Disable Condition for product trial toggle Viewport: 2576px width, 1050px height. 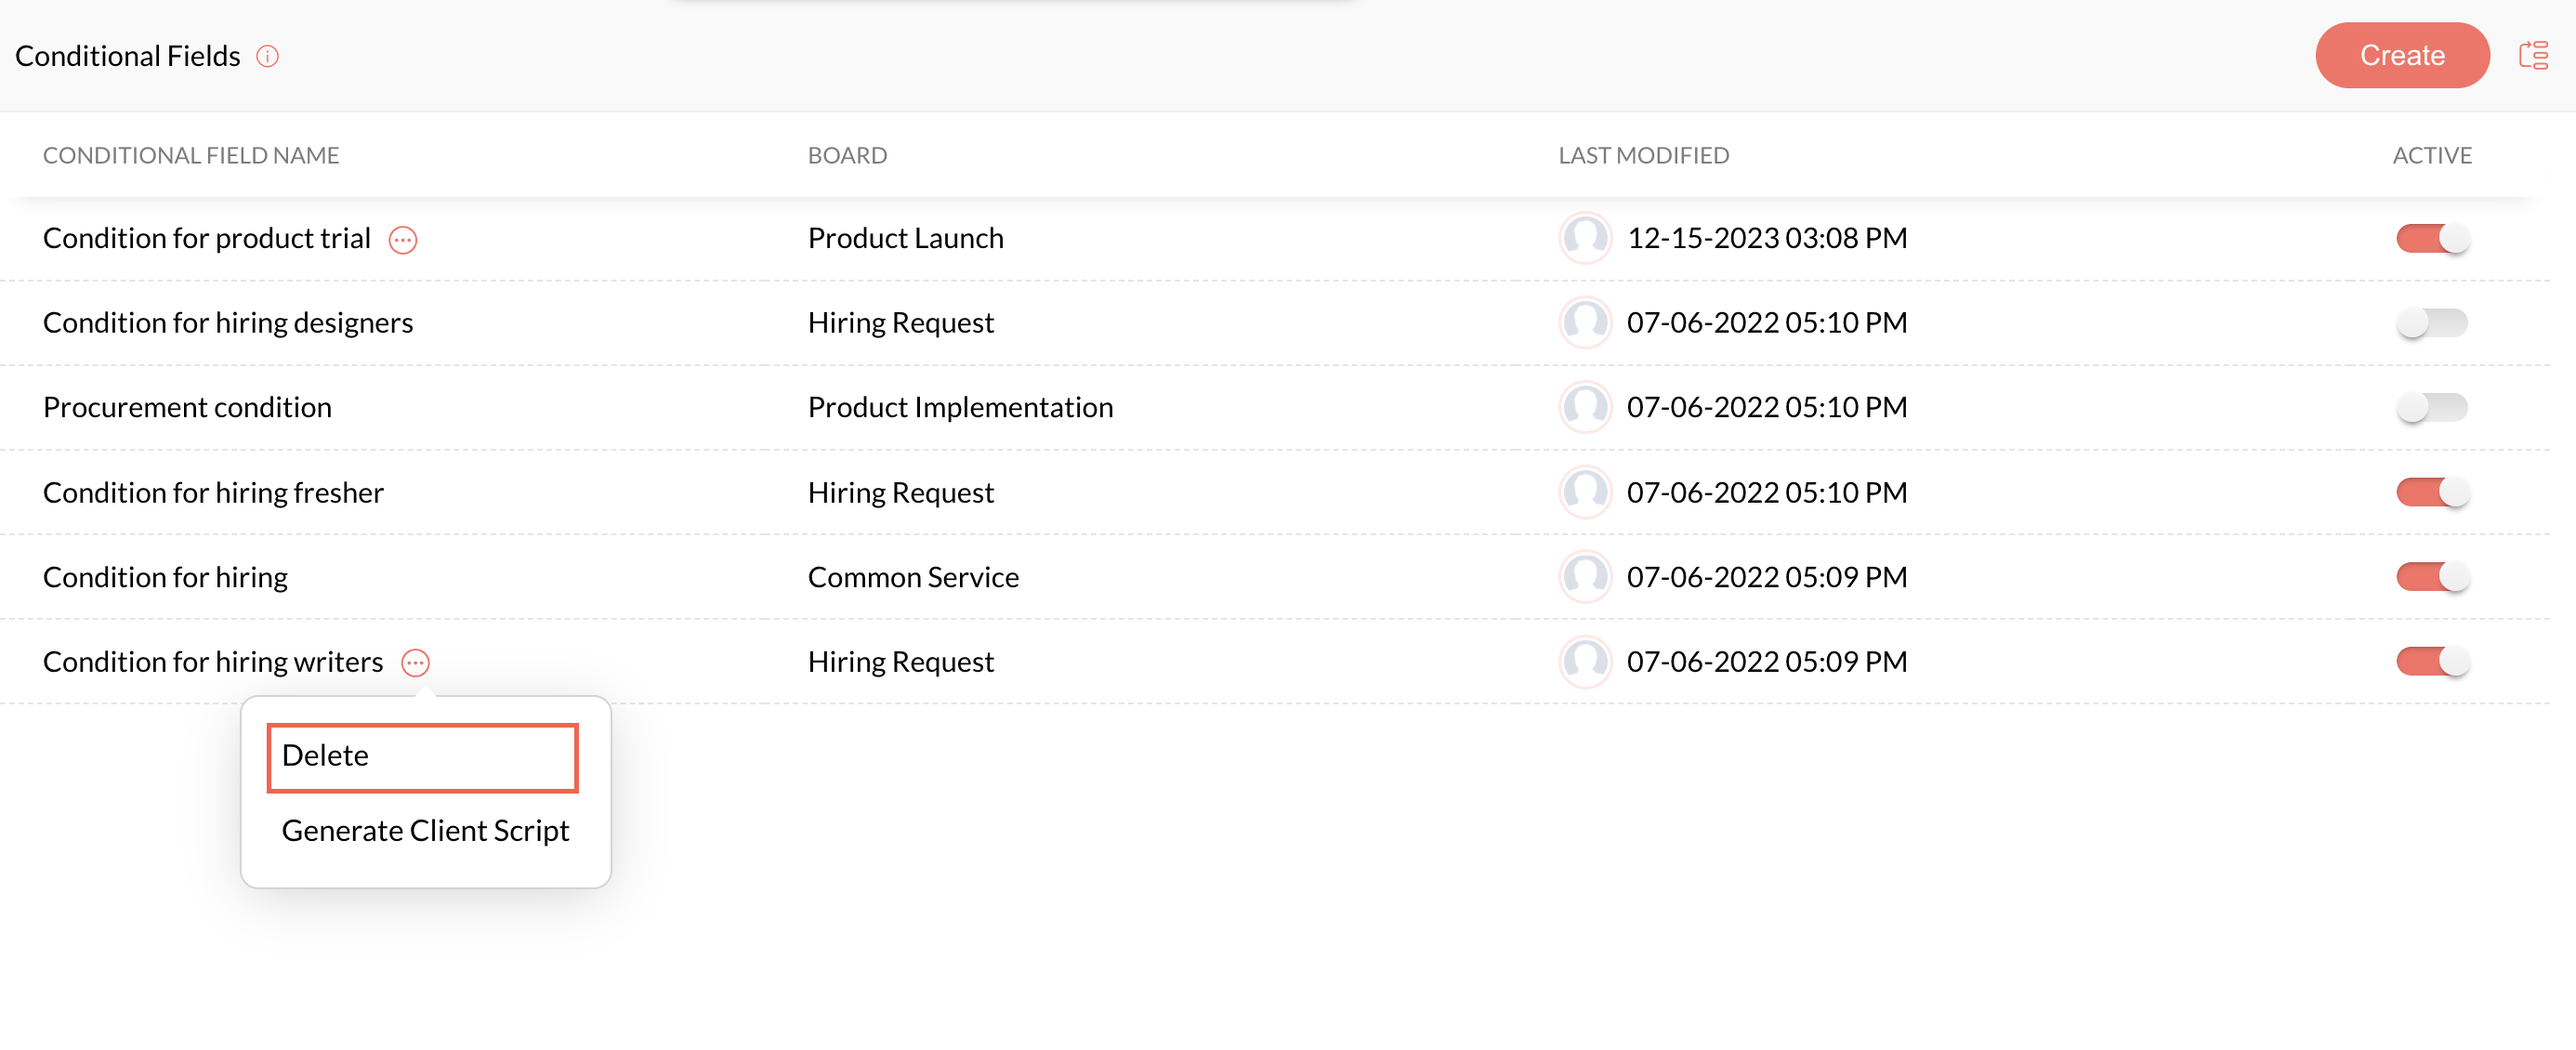pos(2431,238)
